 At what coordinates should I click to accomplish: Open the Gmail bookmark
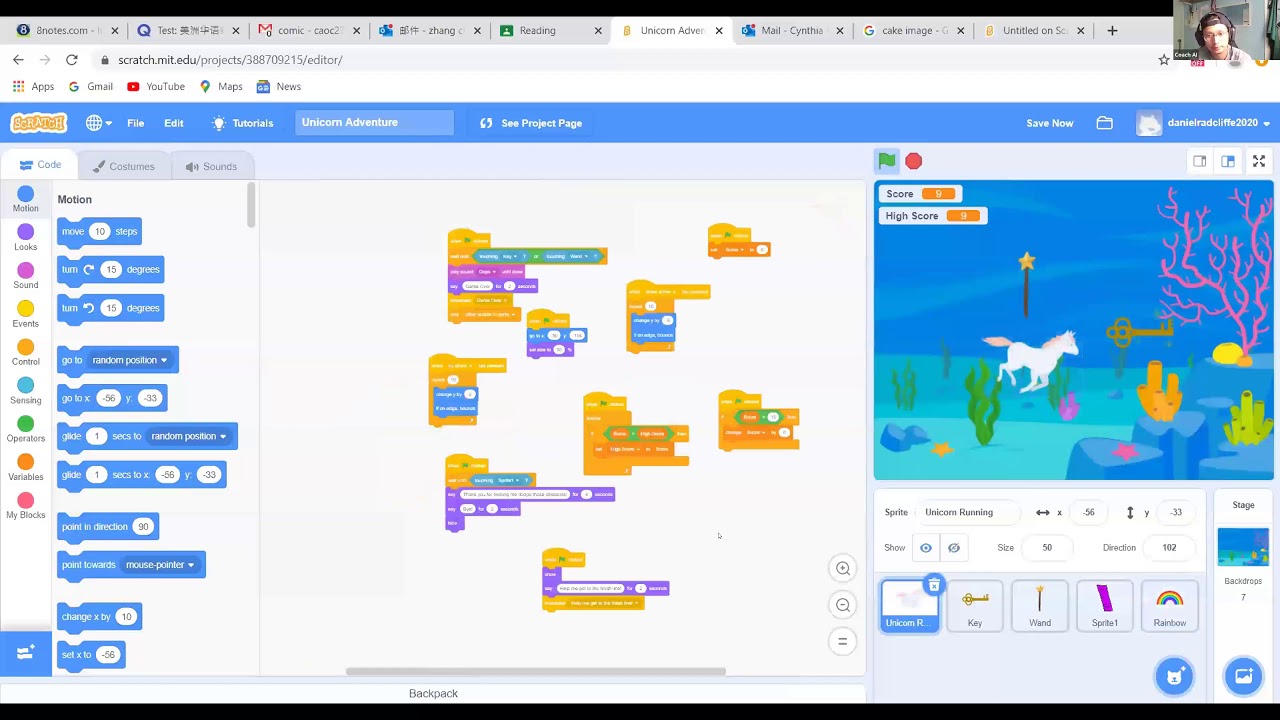[90, 87]
